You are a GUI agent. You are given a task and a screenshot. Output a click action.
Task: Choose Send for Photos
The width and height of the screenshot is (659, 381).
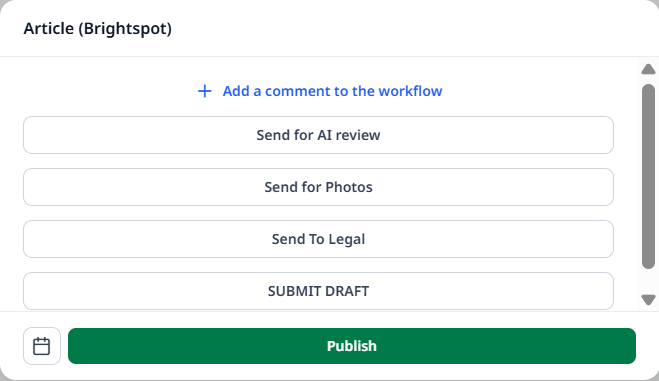click(x=318, y=187)
